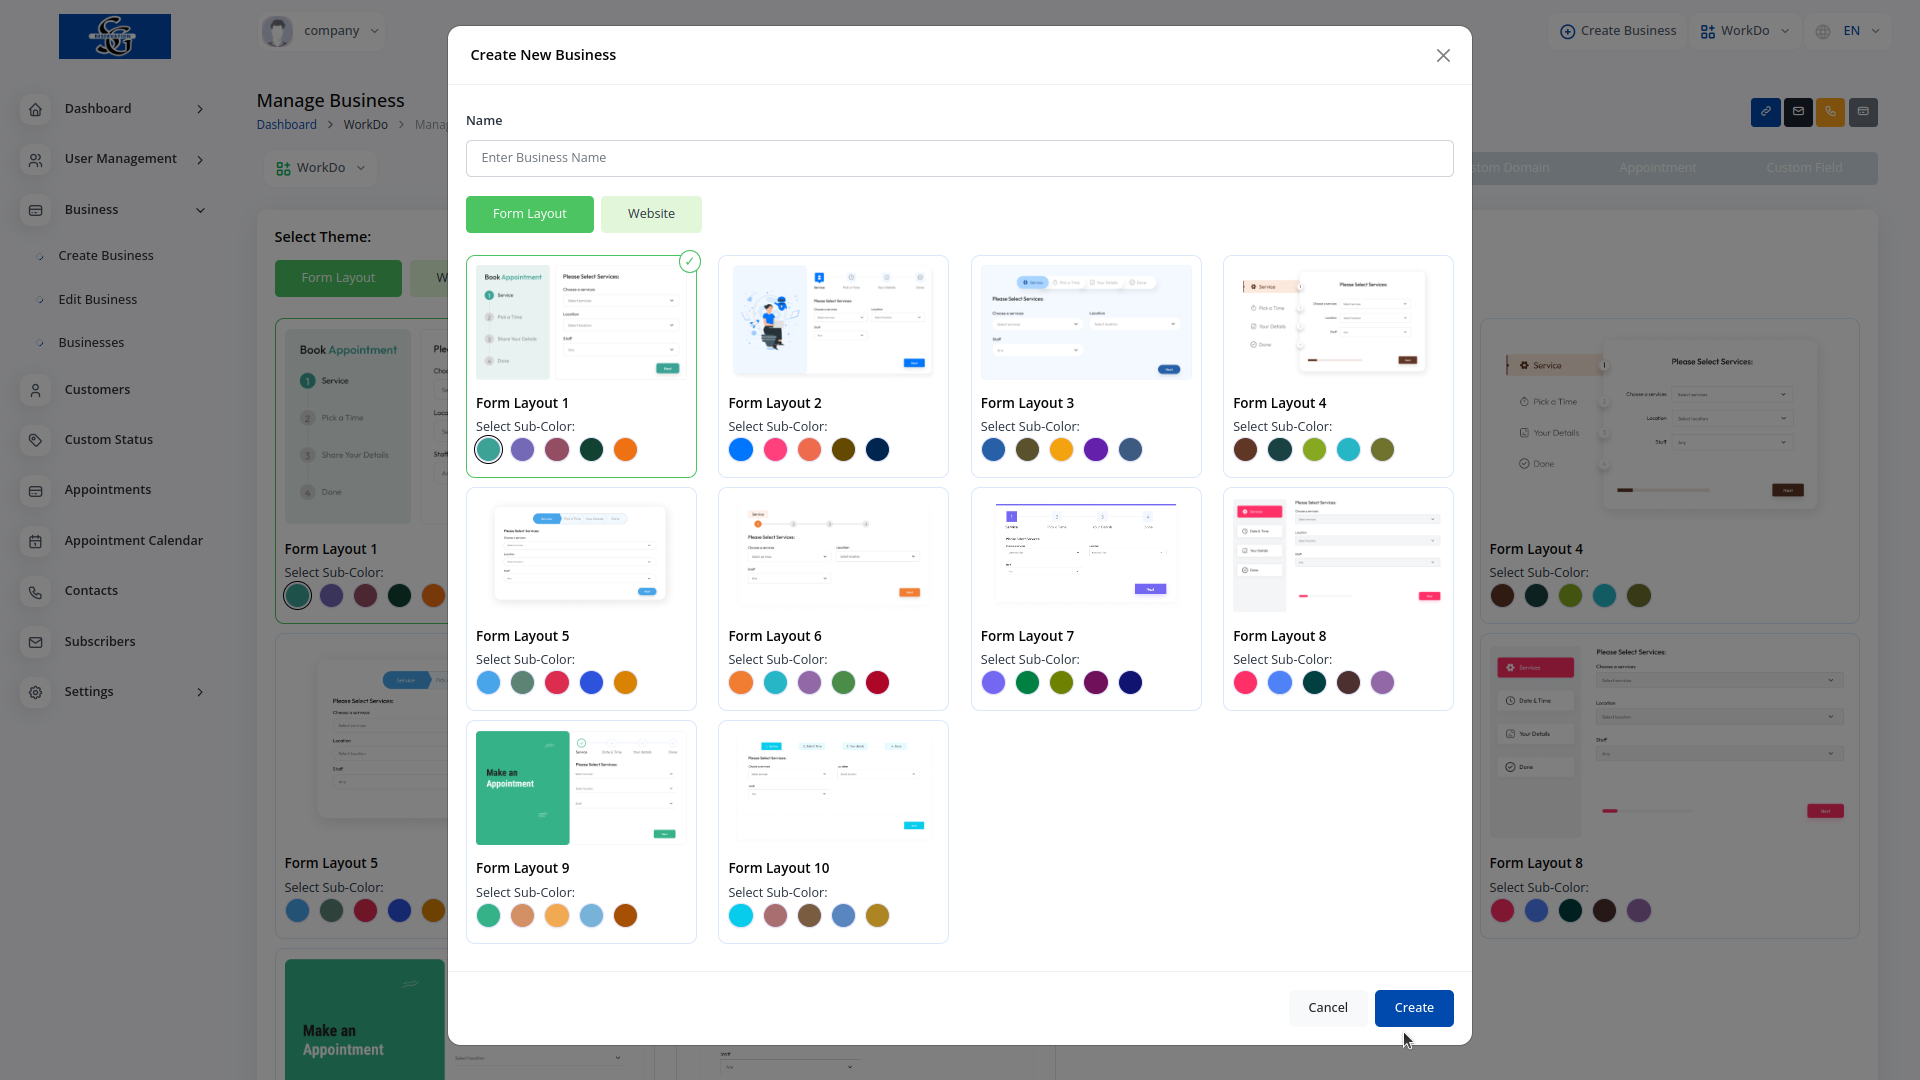Click the Contacts phone icon
Screen dimensions: 1920x1080
36,591
